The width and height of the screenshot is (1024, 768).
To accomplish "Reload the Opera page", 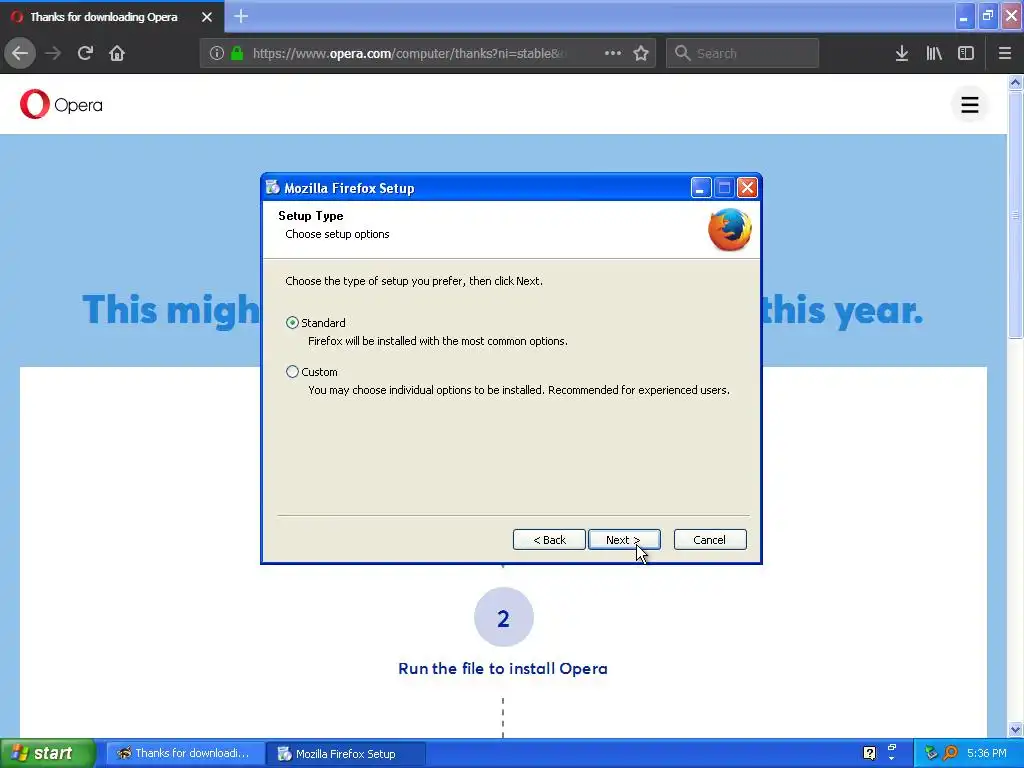I will (x=85, y=53).
